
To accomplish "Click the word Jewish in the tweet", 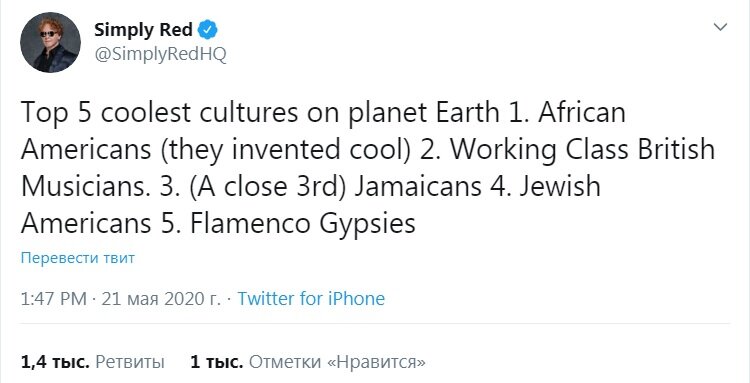I will [560, 186].
